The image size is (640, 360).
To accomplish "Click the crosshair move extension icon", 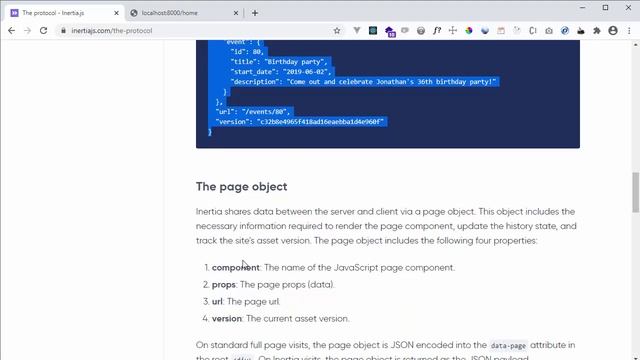I will (x=453, y=30).
